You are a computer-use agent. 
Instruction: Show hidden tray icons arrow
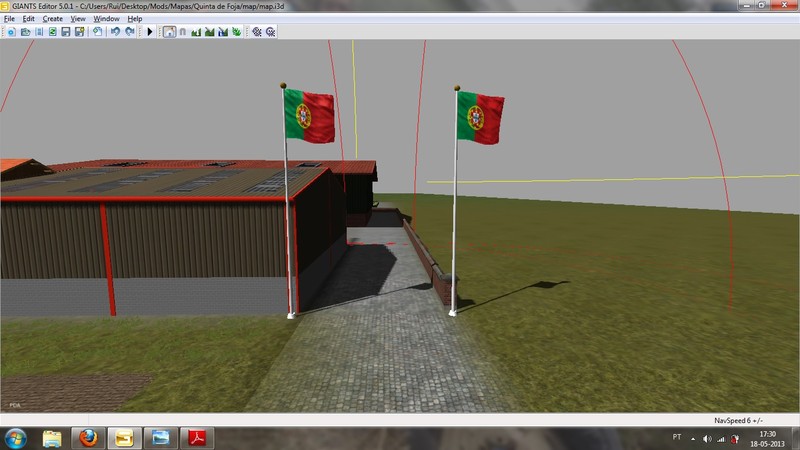[x=693, y=439]
